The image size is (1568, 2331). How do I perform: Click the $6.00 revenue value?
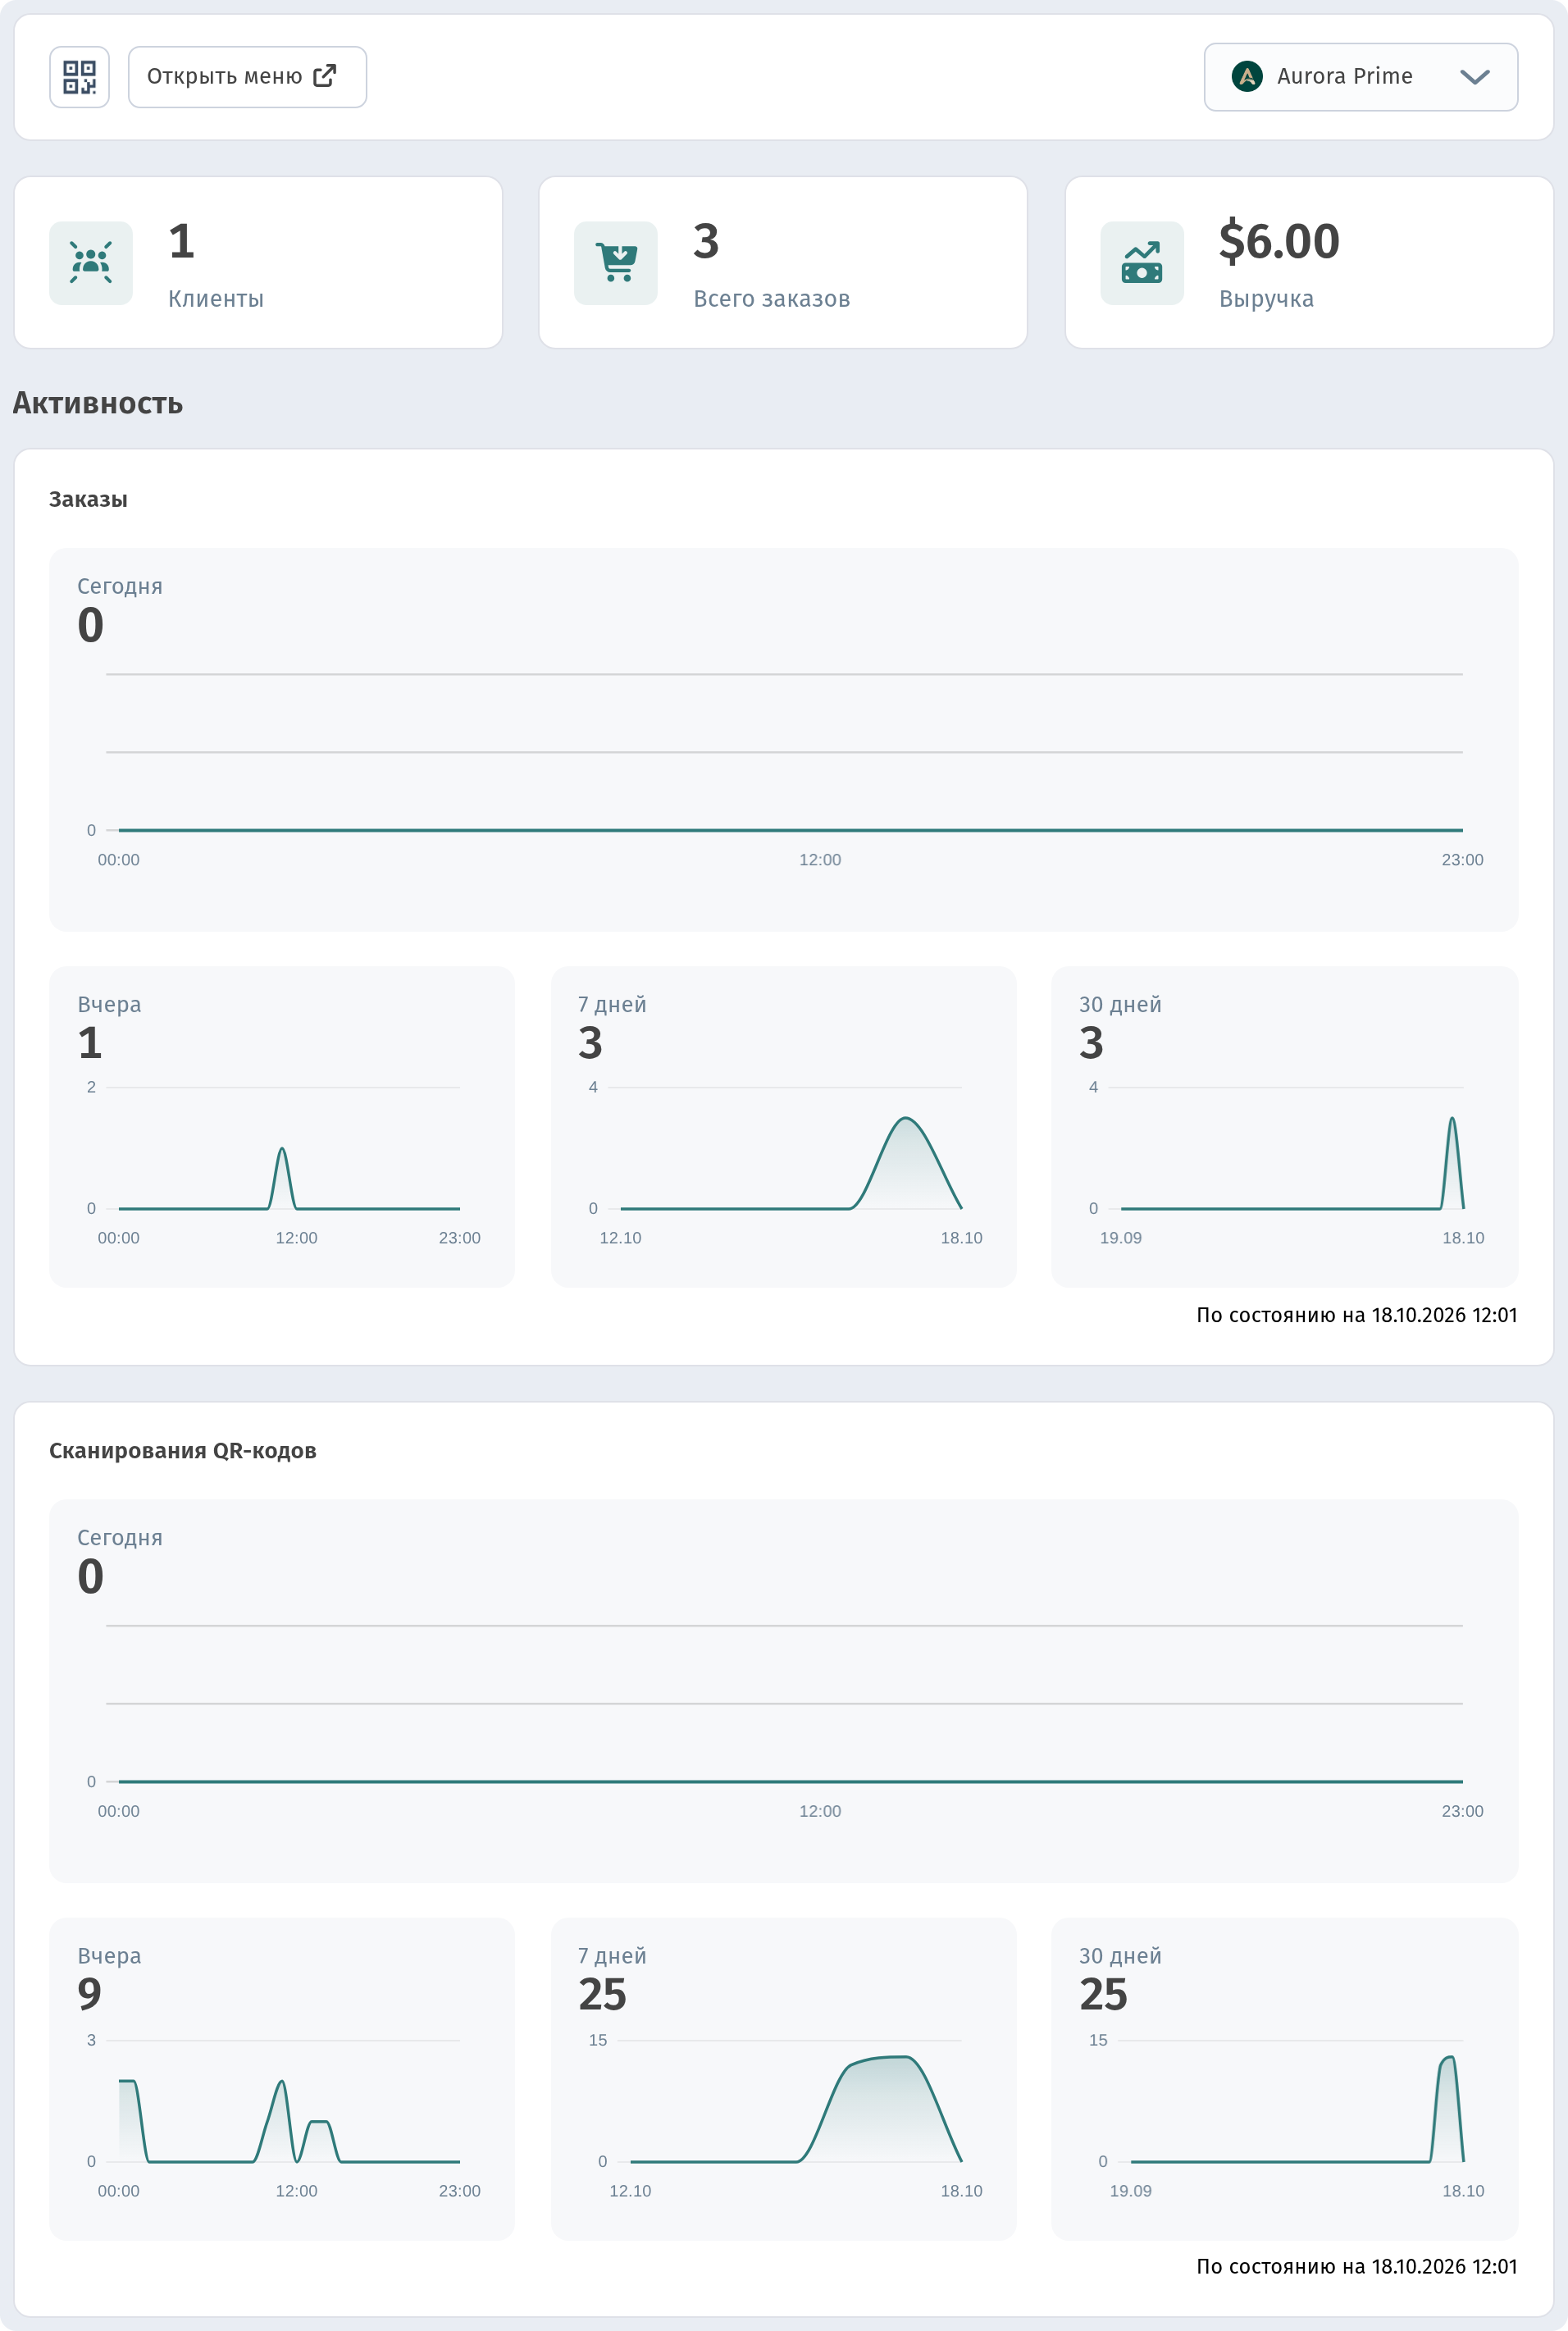tap(1279, 241)
